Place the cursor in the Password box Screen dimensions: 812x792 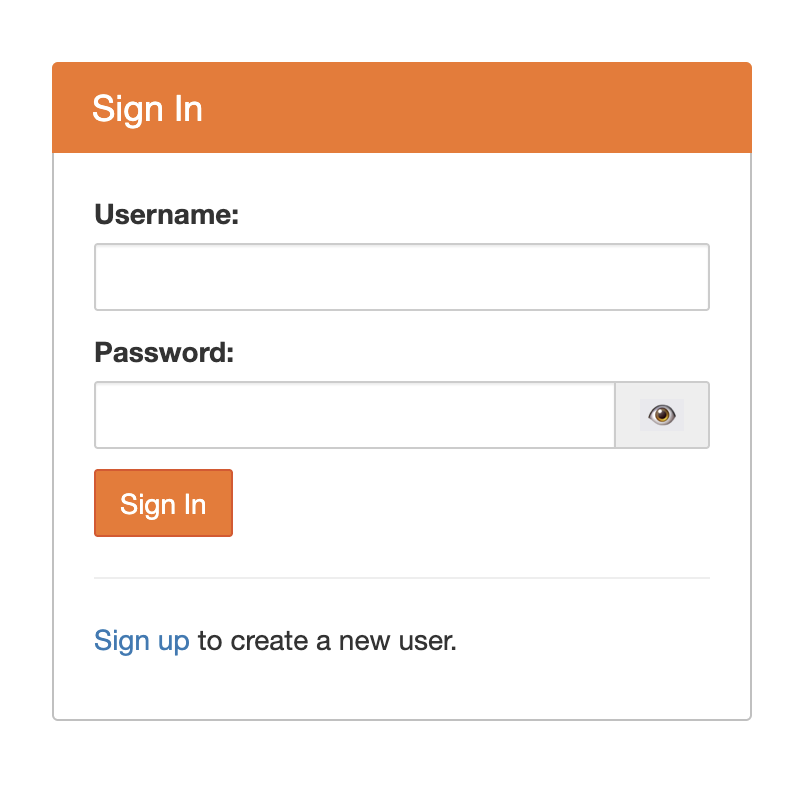coord(354,415)
